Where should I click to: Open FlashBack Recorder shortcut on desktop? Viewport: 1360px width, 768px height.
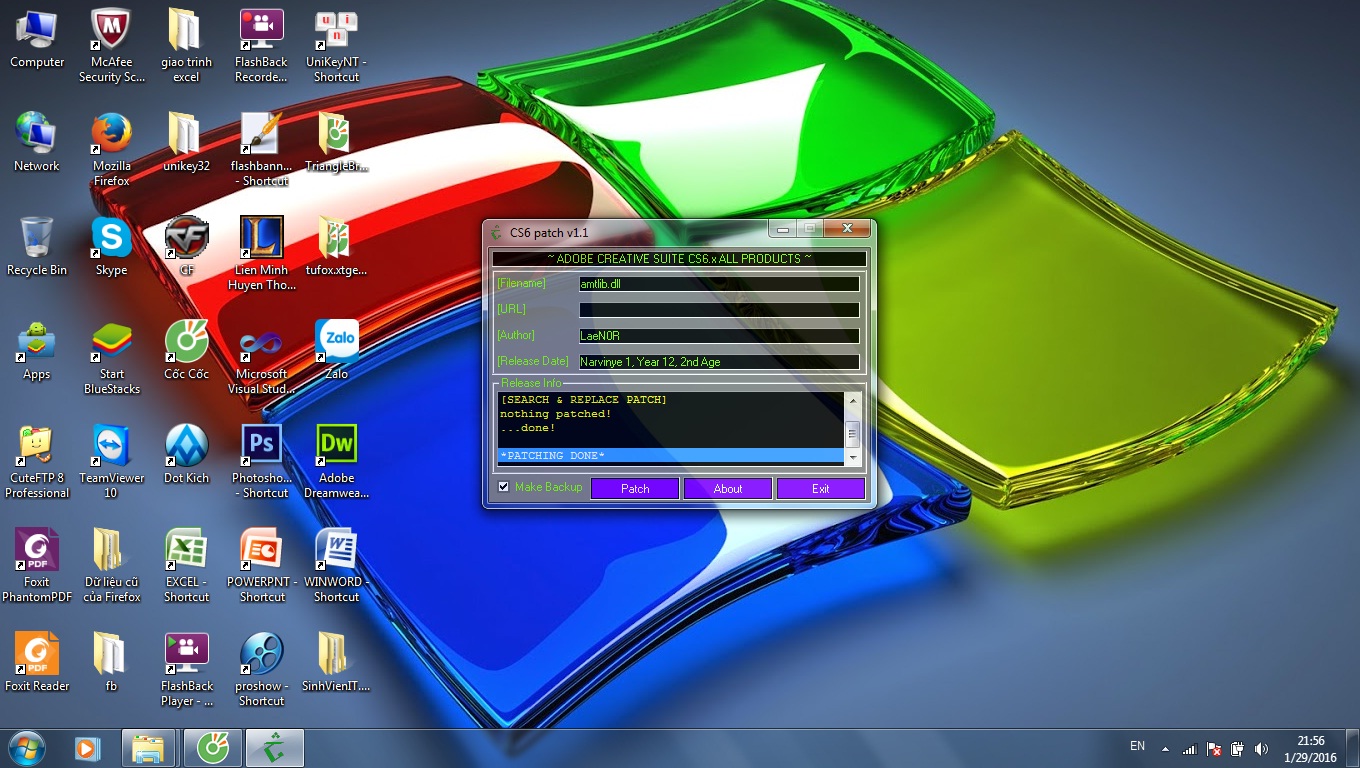coord(262,46)
